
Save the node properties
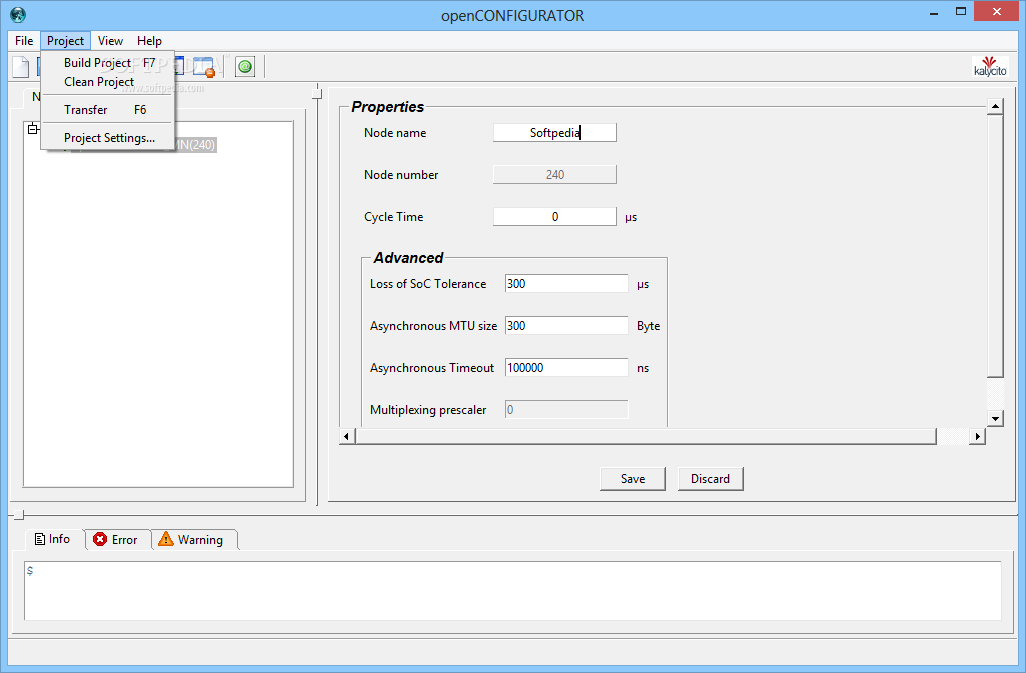[x=633, y=479]
